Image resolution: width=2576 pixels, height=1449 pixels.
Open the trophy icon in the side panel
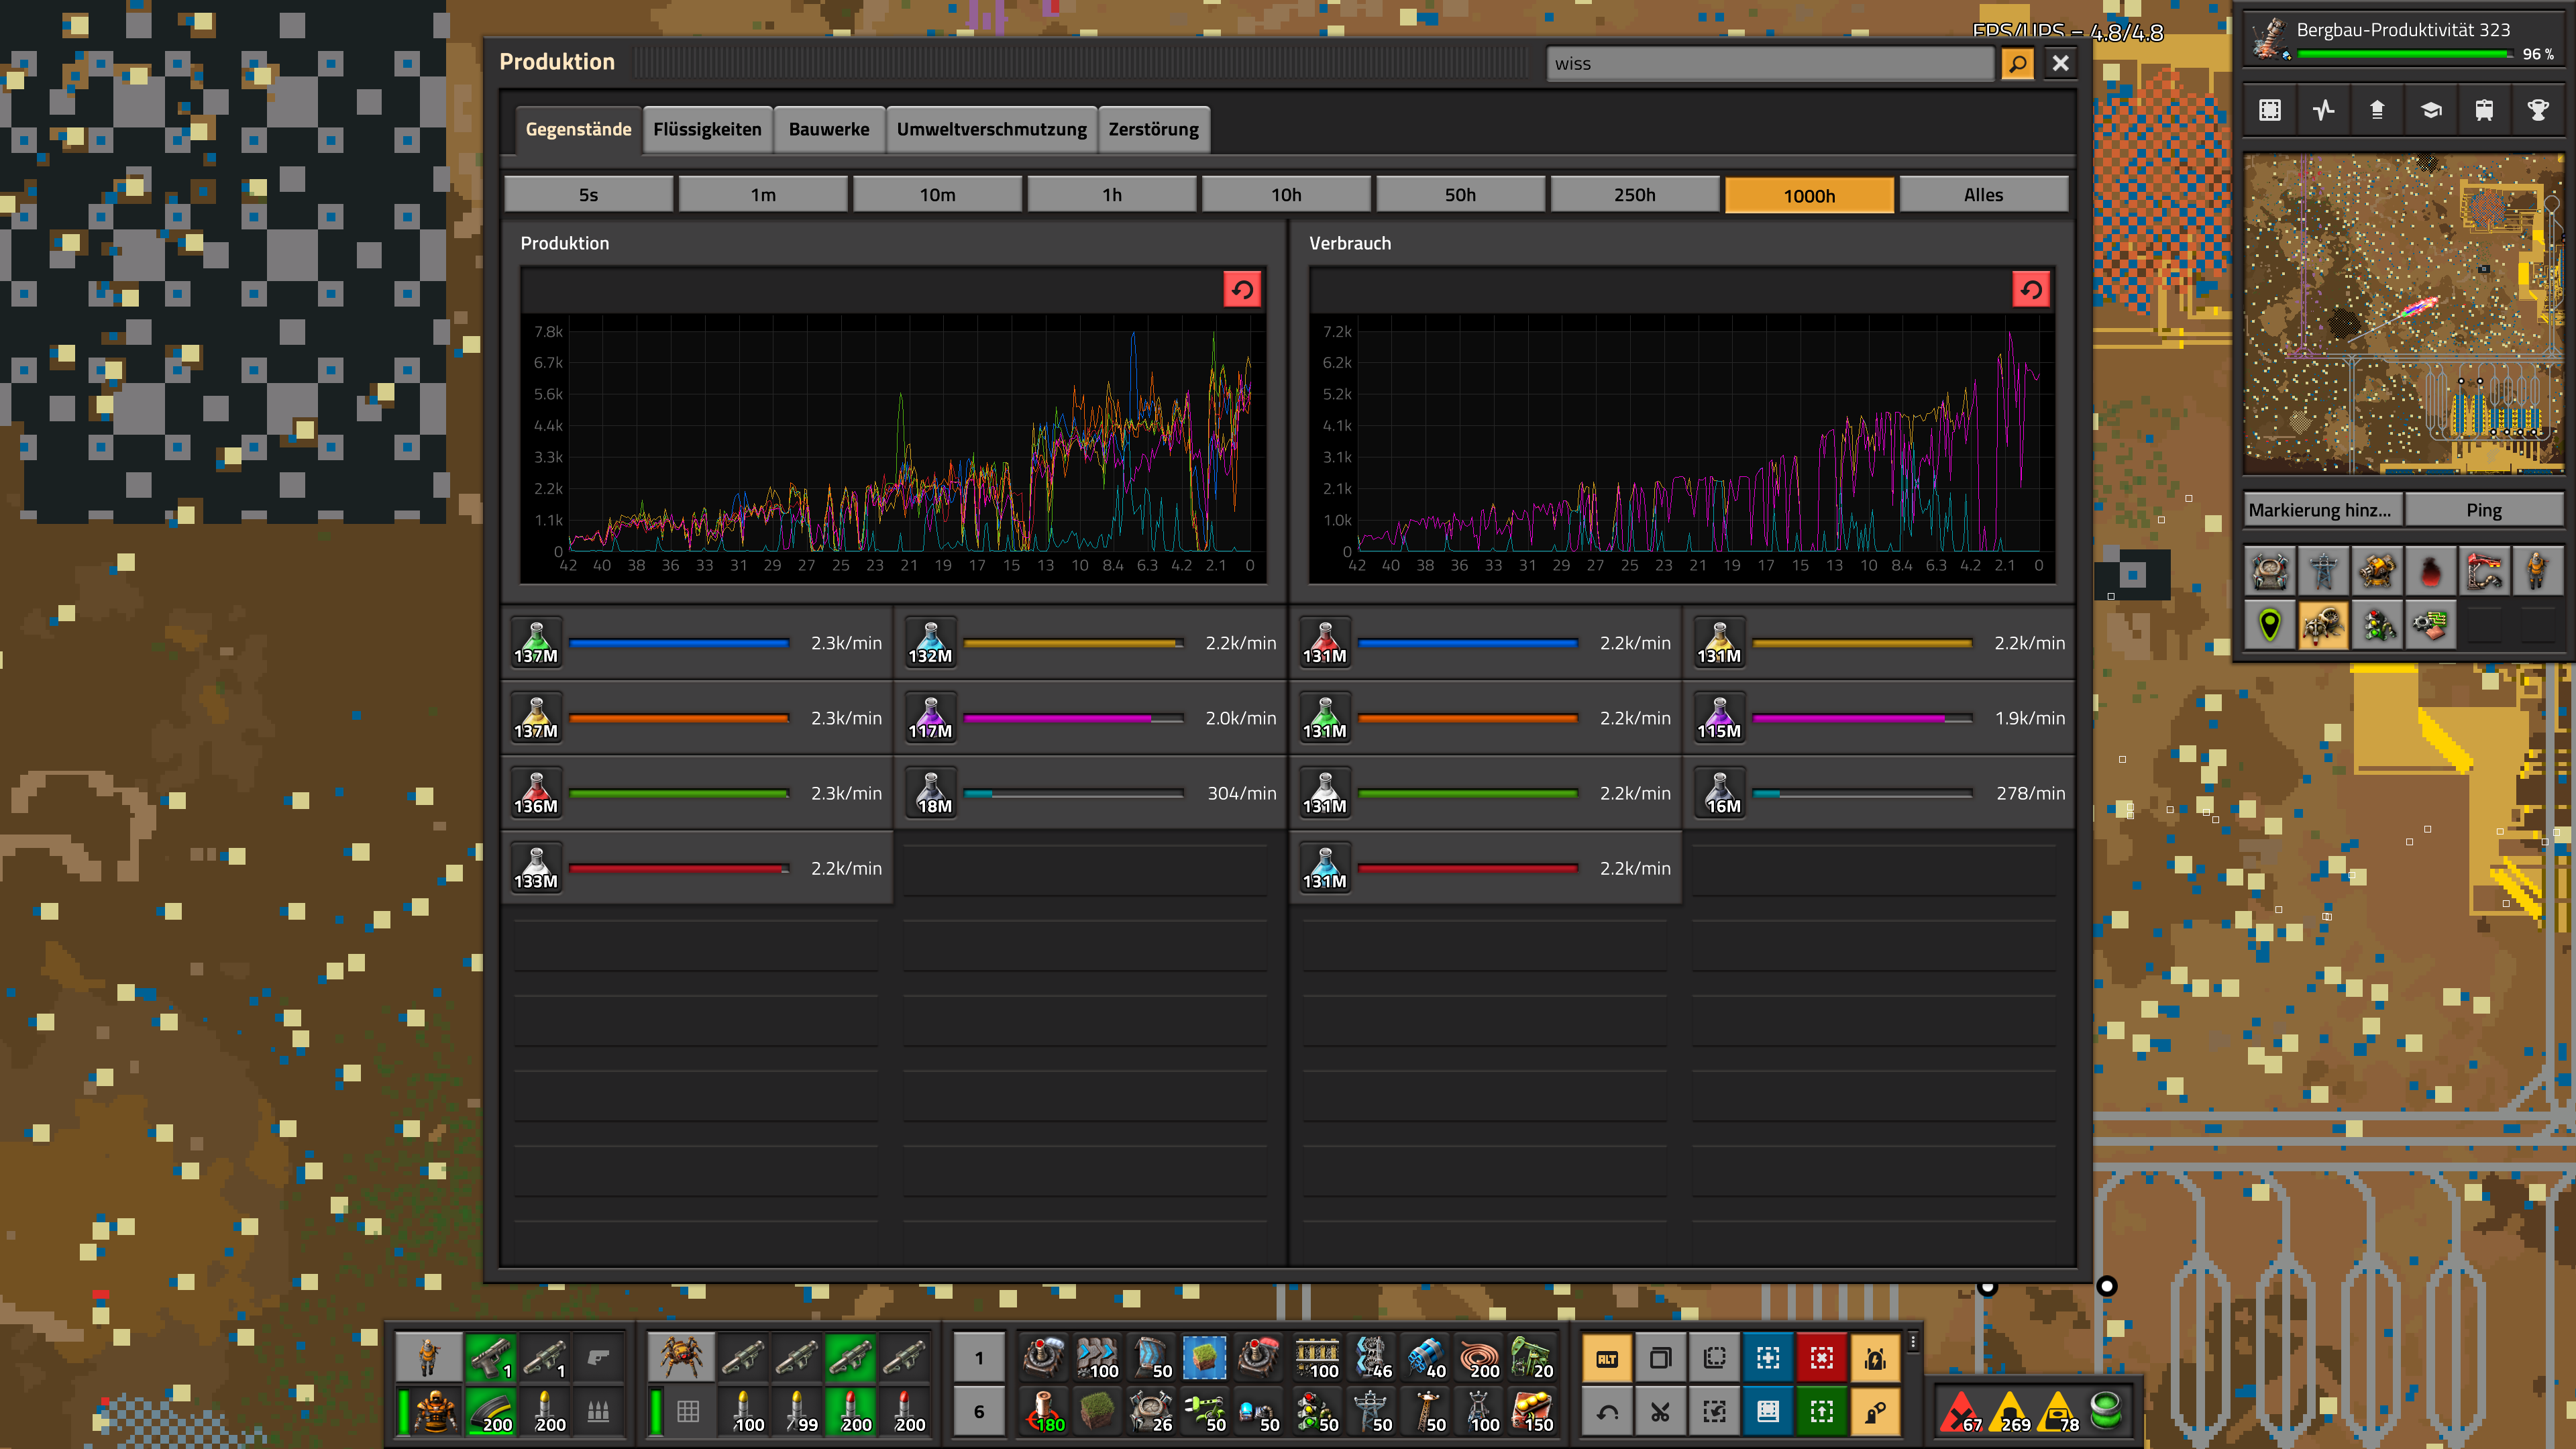click(2538, 111)
